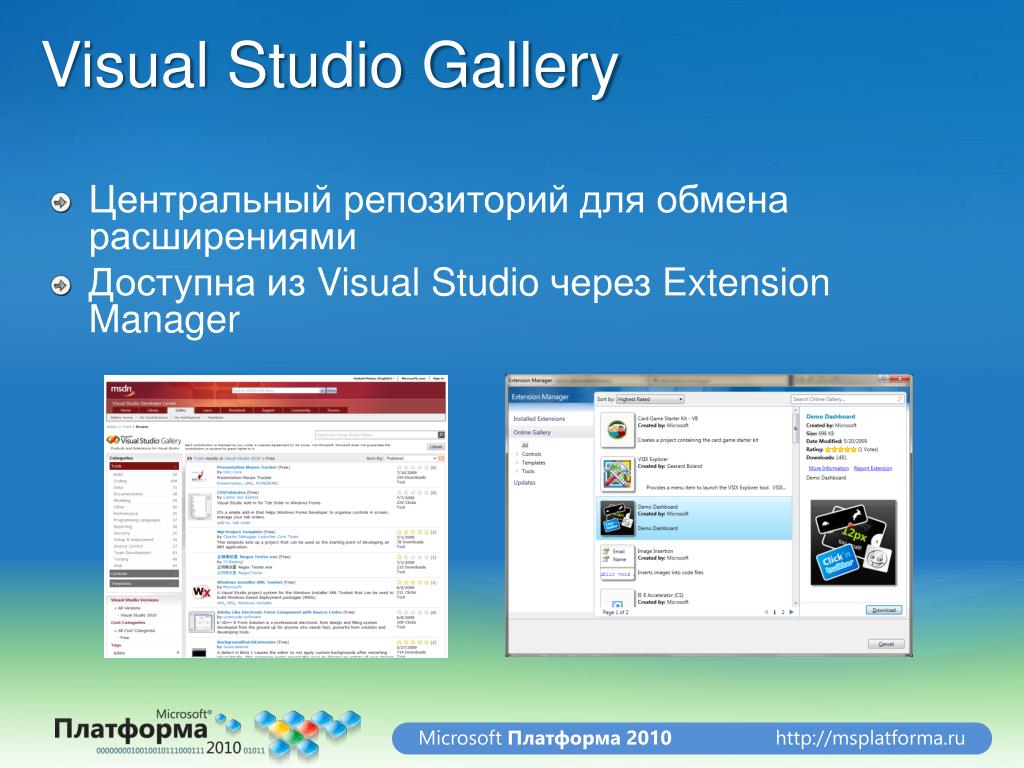Switch to Installed Extensions section
The height and width of the screenshot is (768, 1024).
(x=539, y=419)
